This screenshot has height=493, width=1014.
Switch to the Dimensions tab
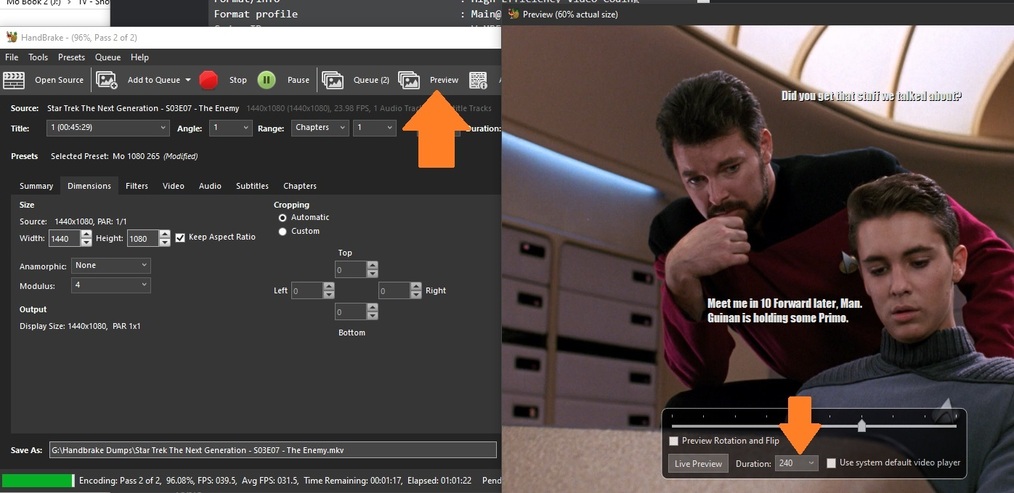89,186
